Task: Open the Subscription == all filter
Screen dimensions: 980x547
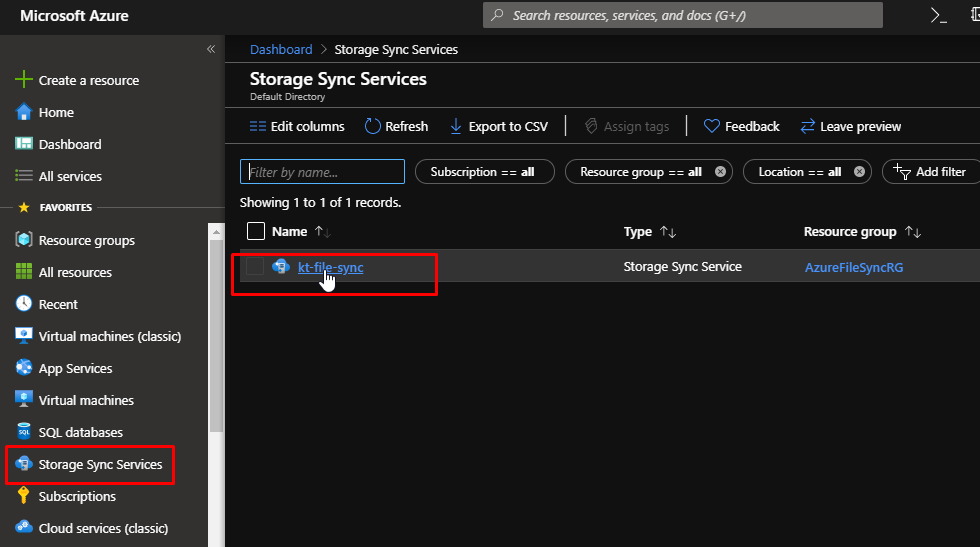Action: click(484, 172)
